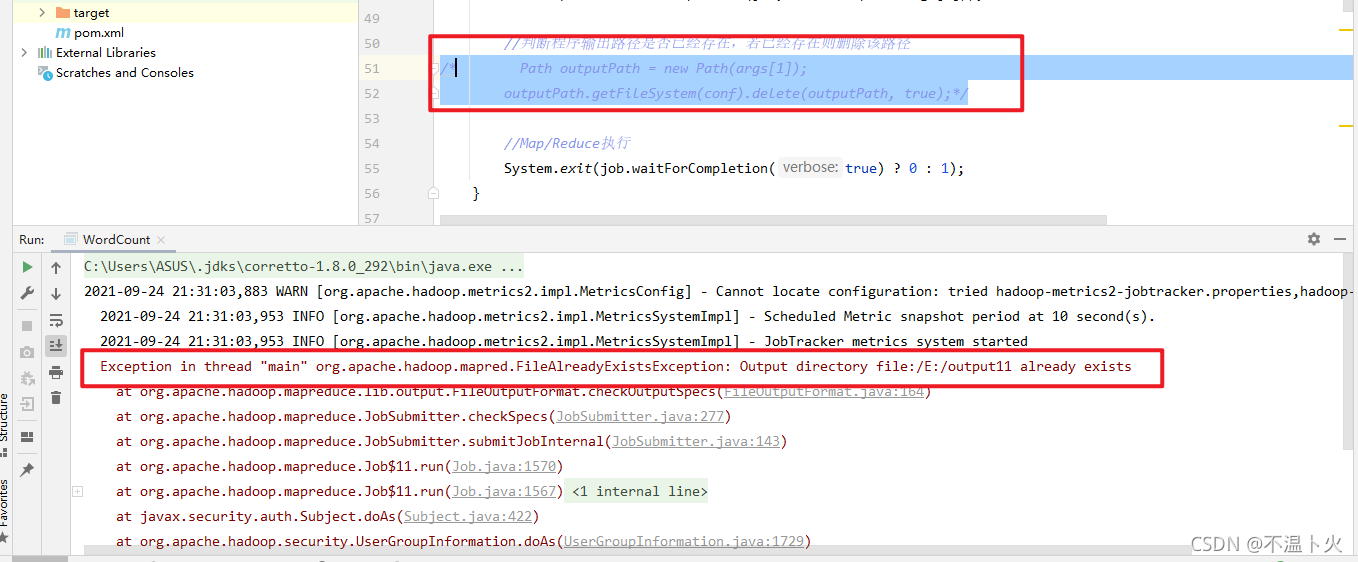Open run configuration wrench icon
The height and width of the screenshot is (562, 1358).
tap(27, 293)
